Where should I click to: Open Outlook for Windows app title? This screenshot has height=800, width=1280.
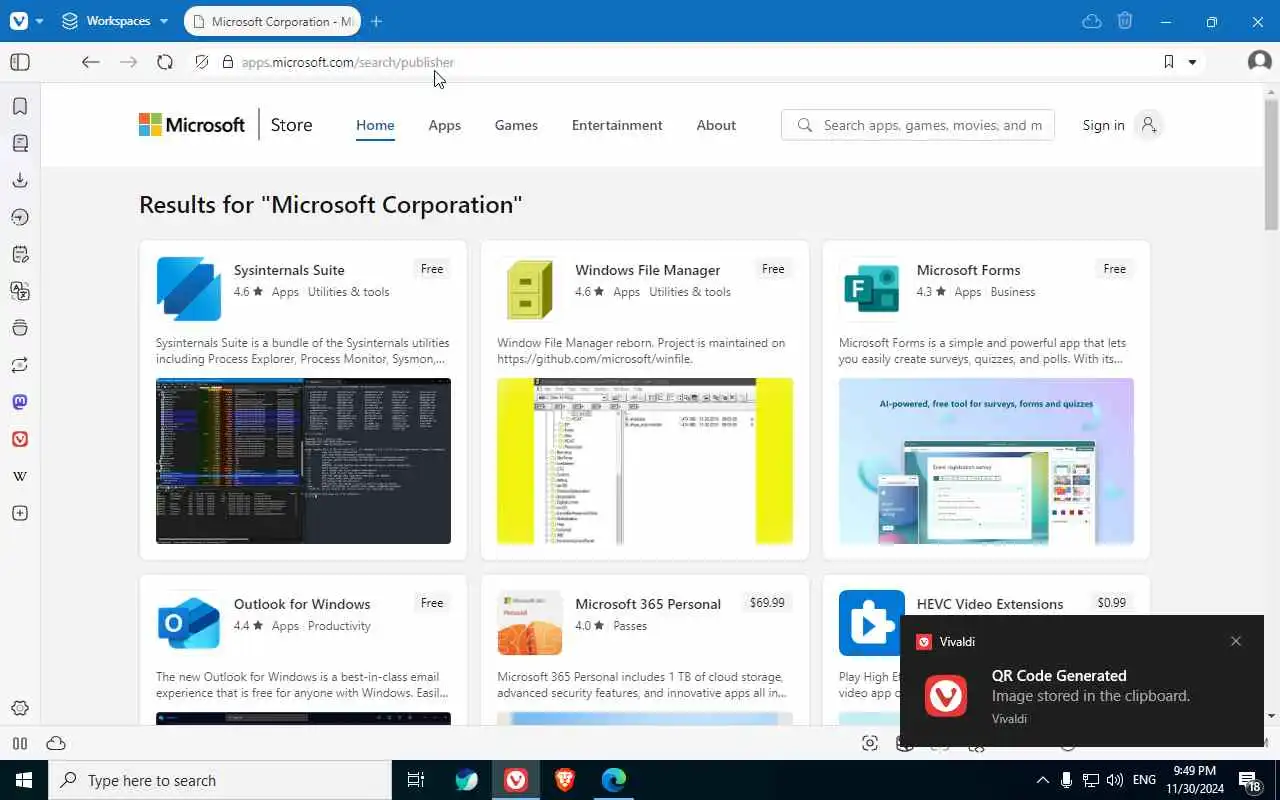[x=302, y=604]
